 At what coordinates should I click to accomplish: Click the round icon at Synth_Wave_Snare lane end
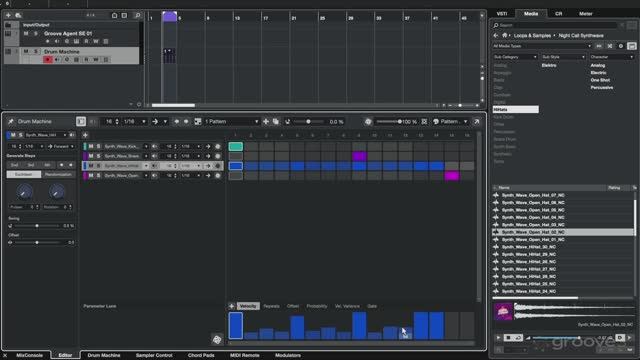coord(218,156)
